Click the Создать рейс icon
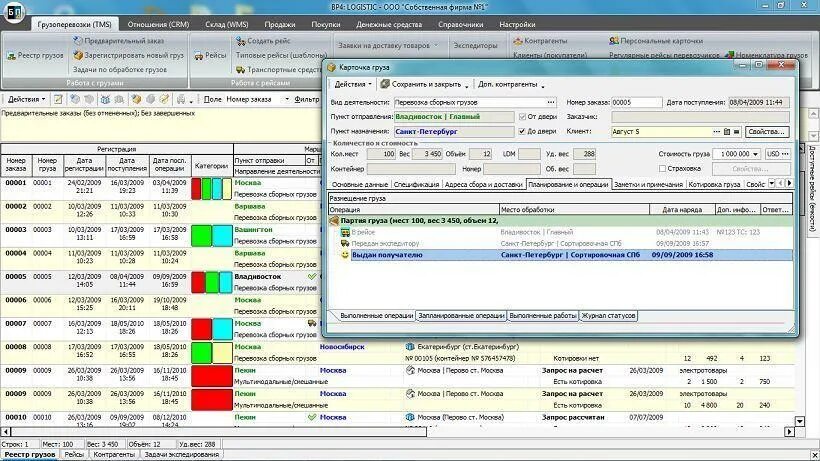Image resolution: width=820 pixels, height=461 pixels. (x=241, y=41)
